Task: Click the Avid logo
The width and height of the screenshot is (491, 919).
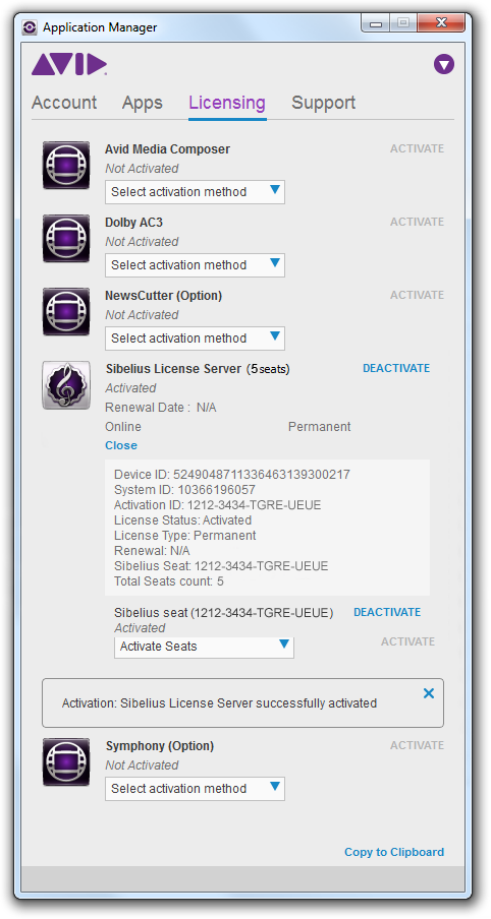Action: (x=69, y=64)
